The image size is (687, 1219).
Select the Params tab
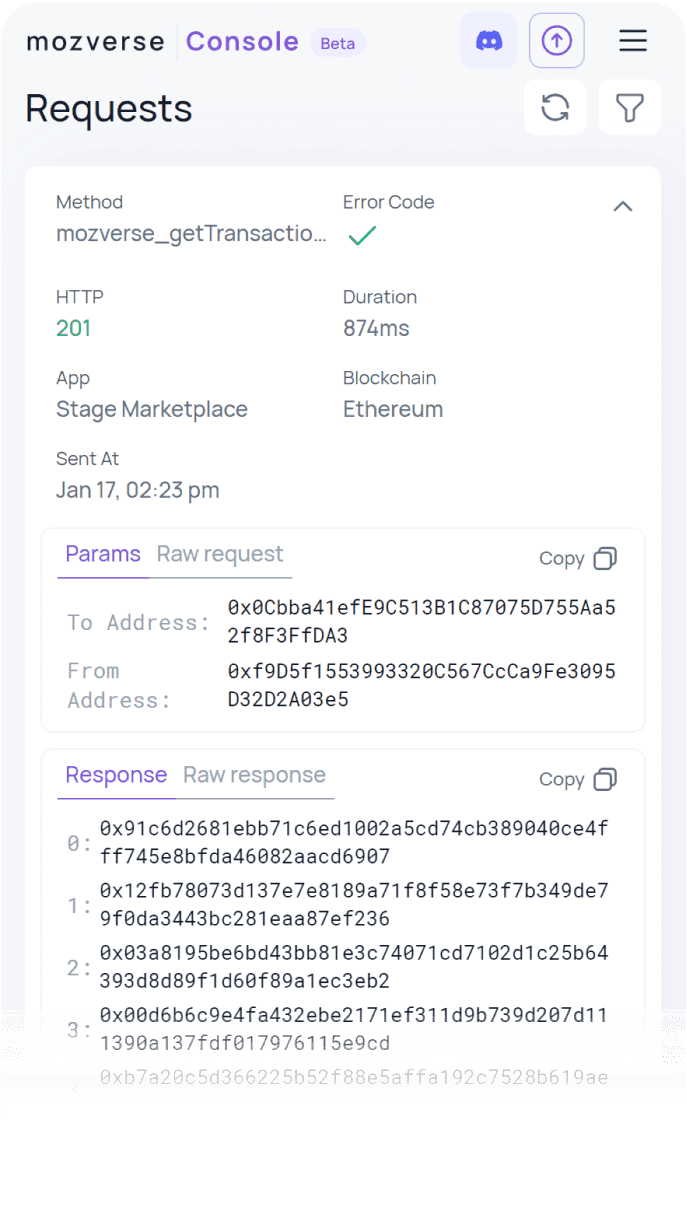(103, 554)
